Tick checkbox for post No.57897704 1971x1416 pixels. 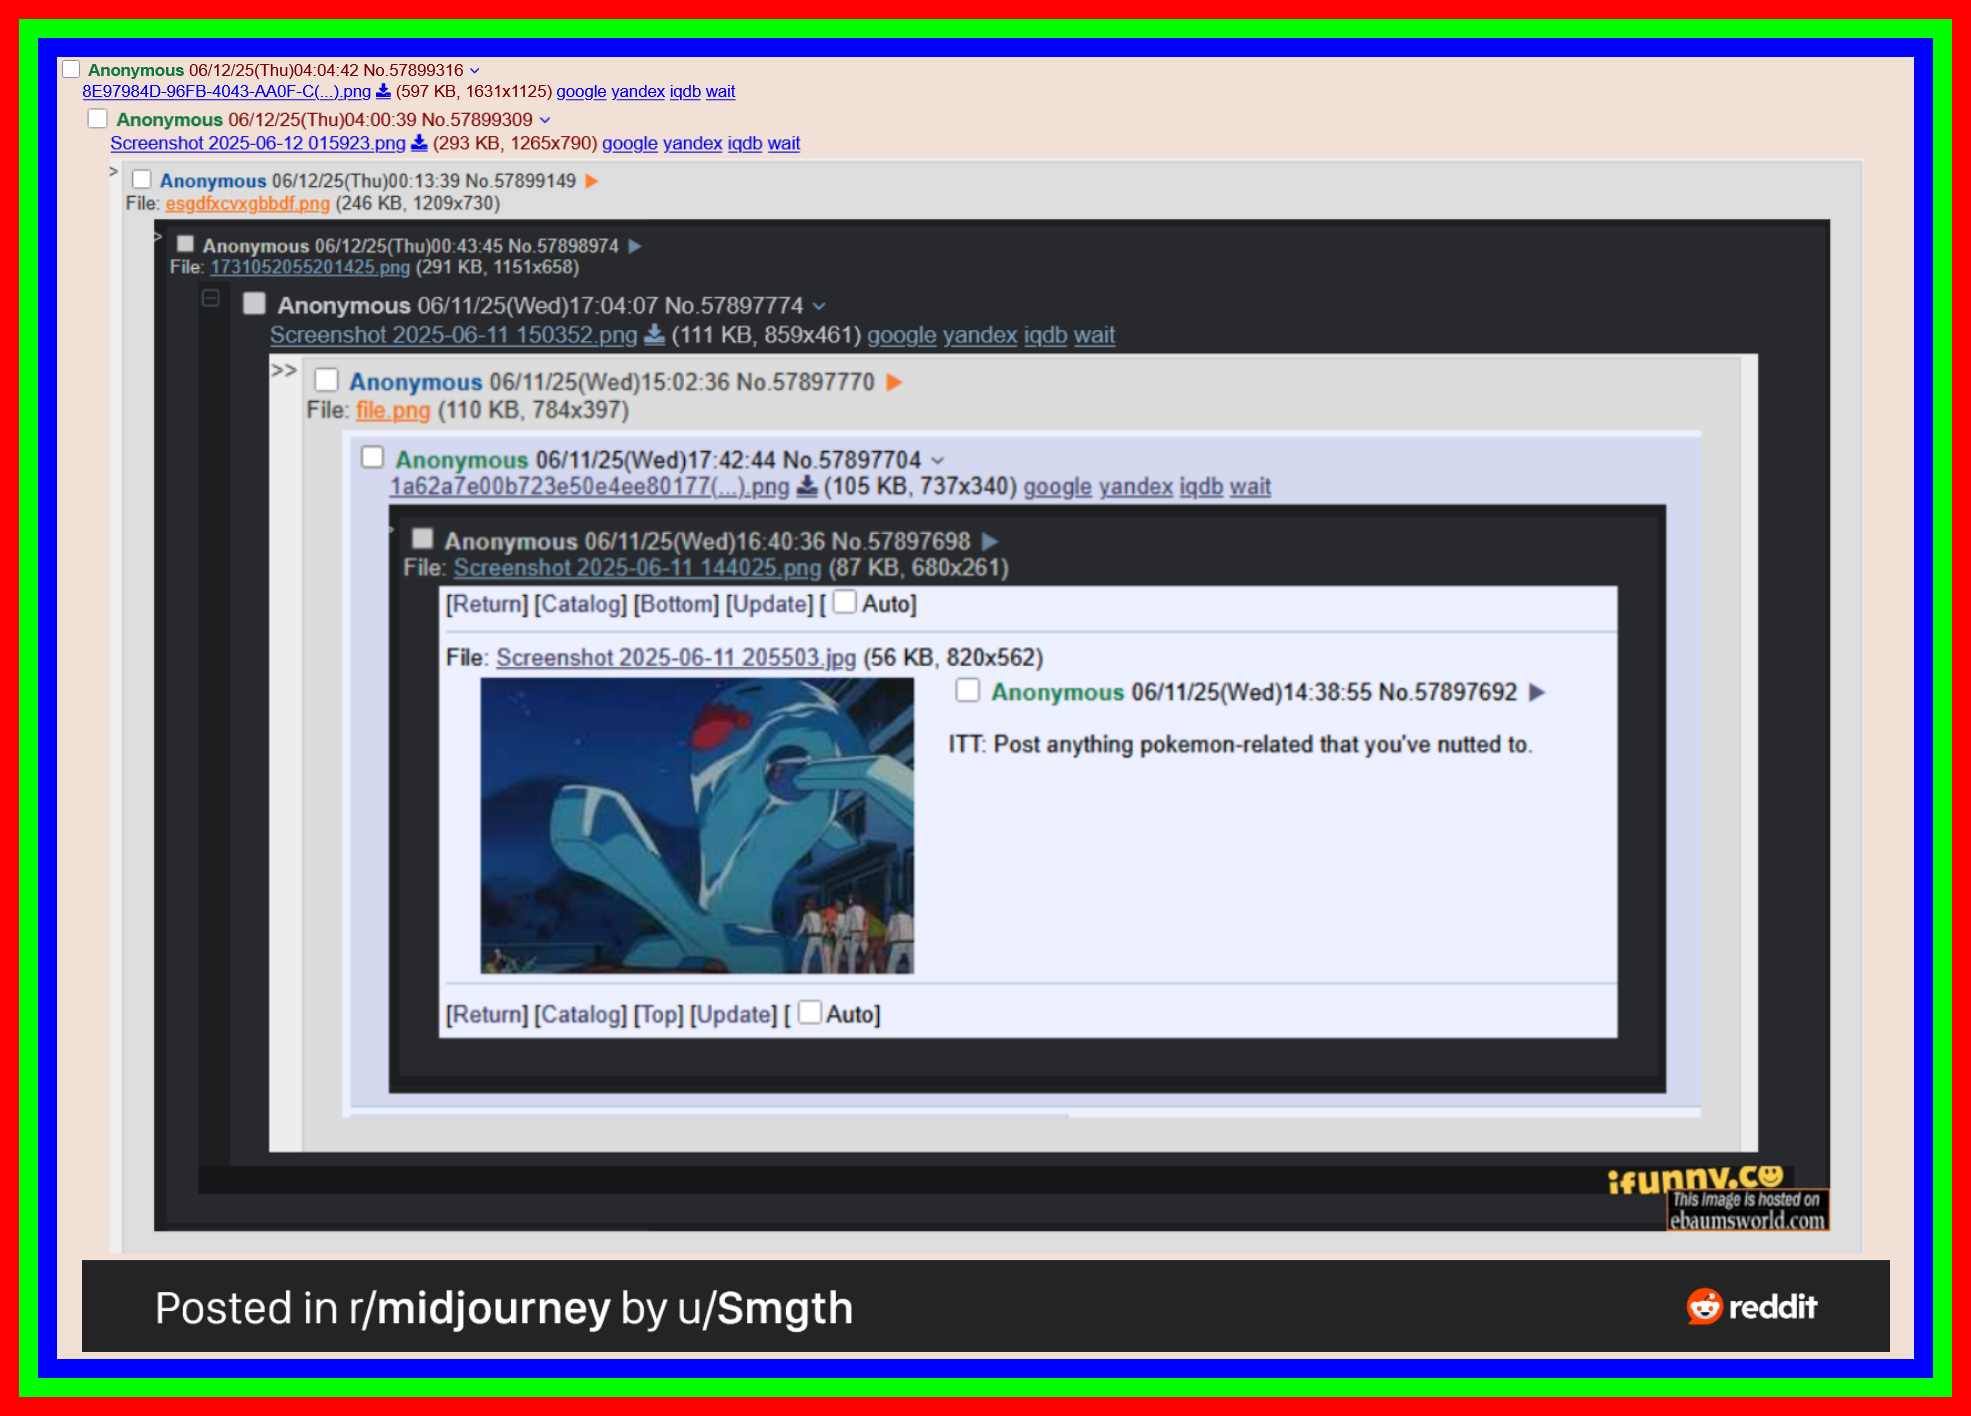[x=373, y=457]
